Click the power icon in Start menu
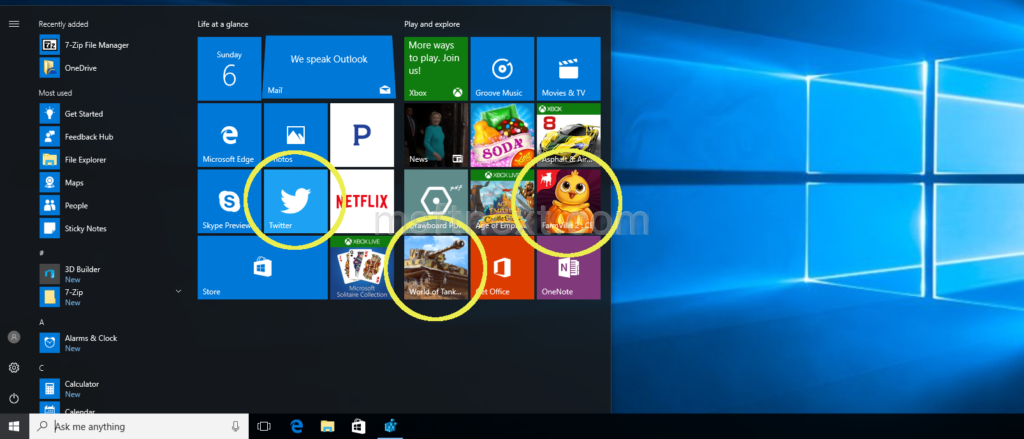This screenshot has width=1024, height=439. [13, 398]
